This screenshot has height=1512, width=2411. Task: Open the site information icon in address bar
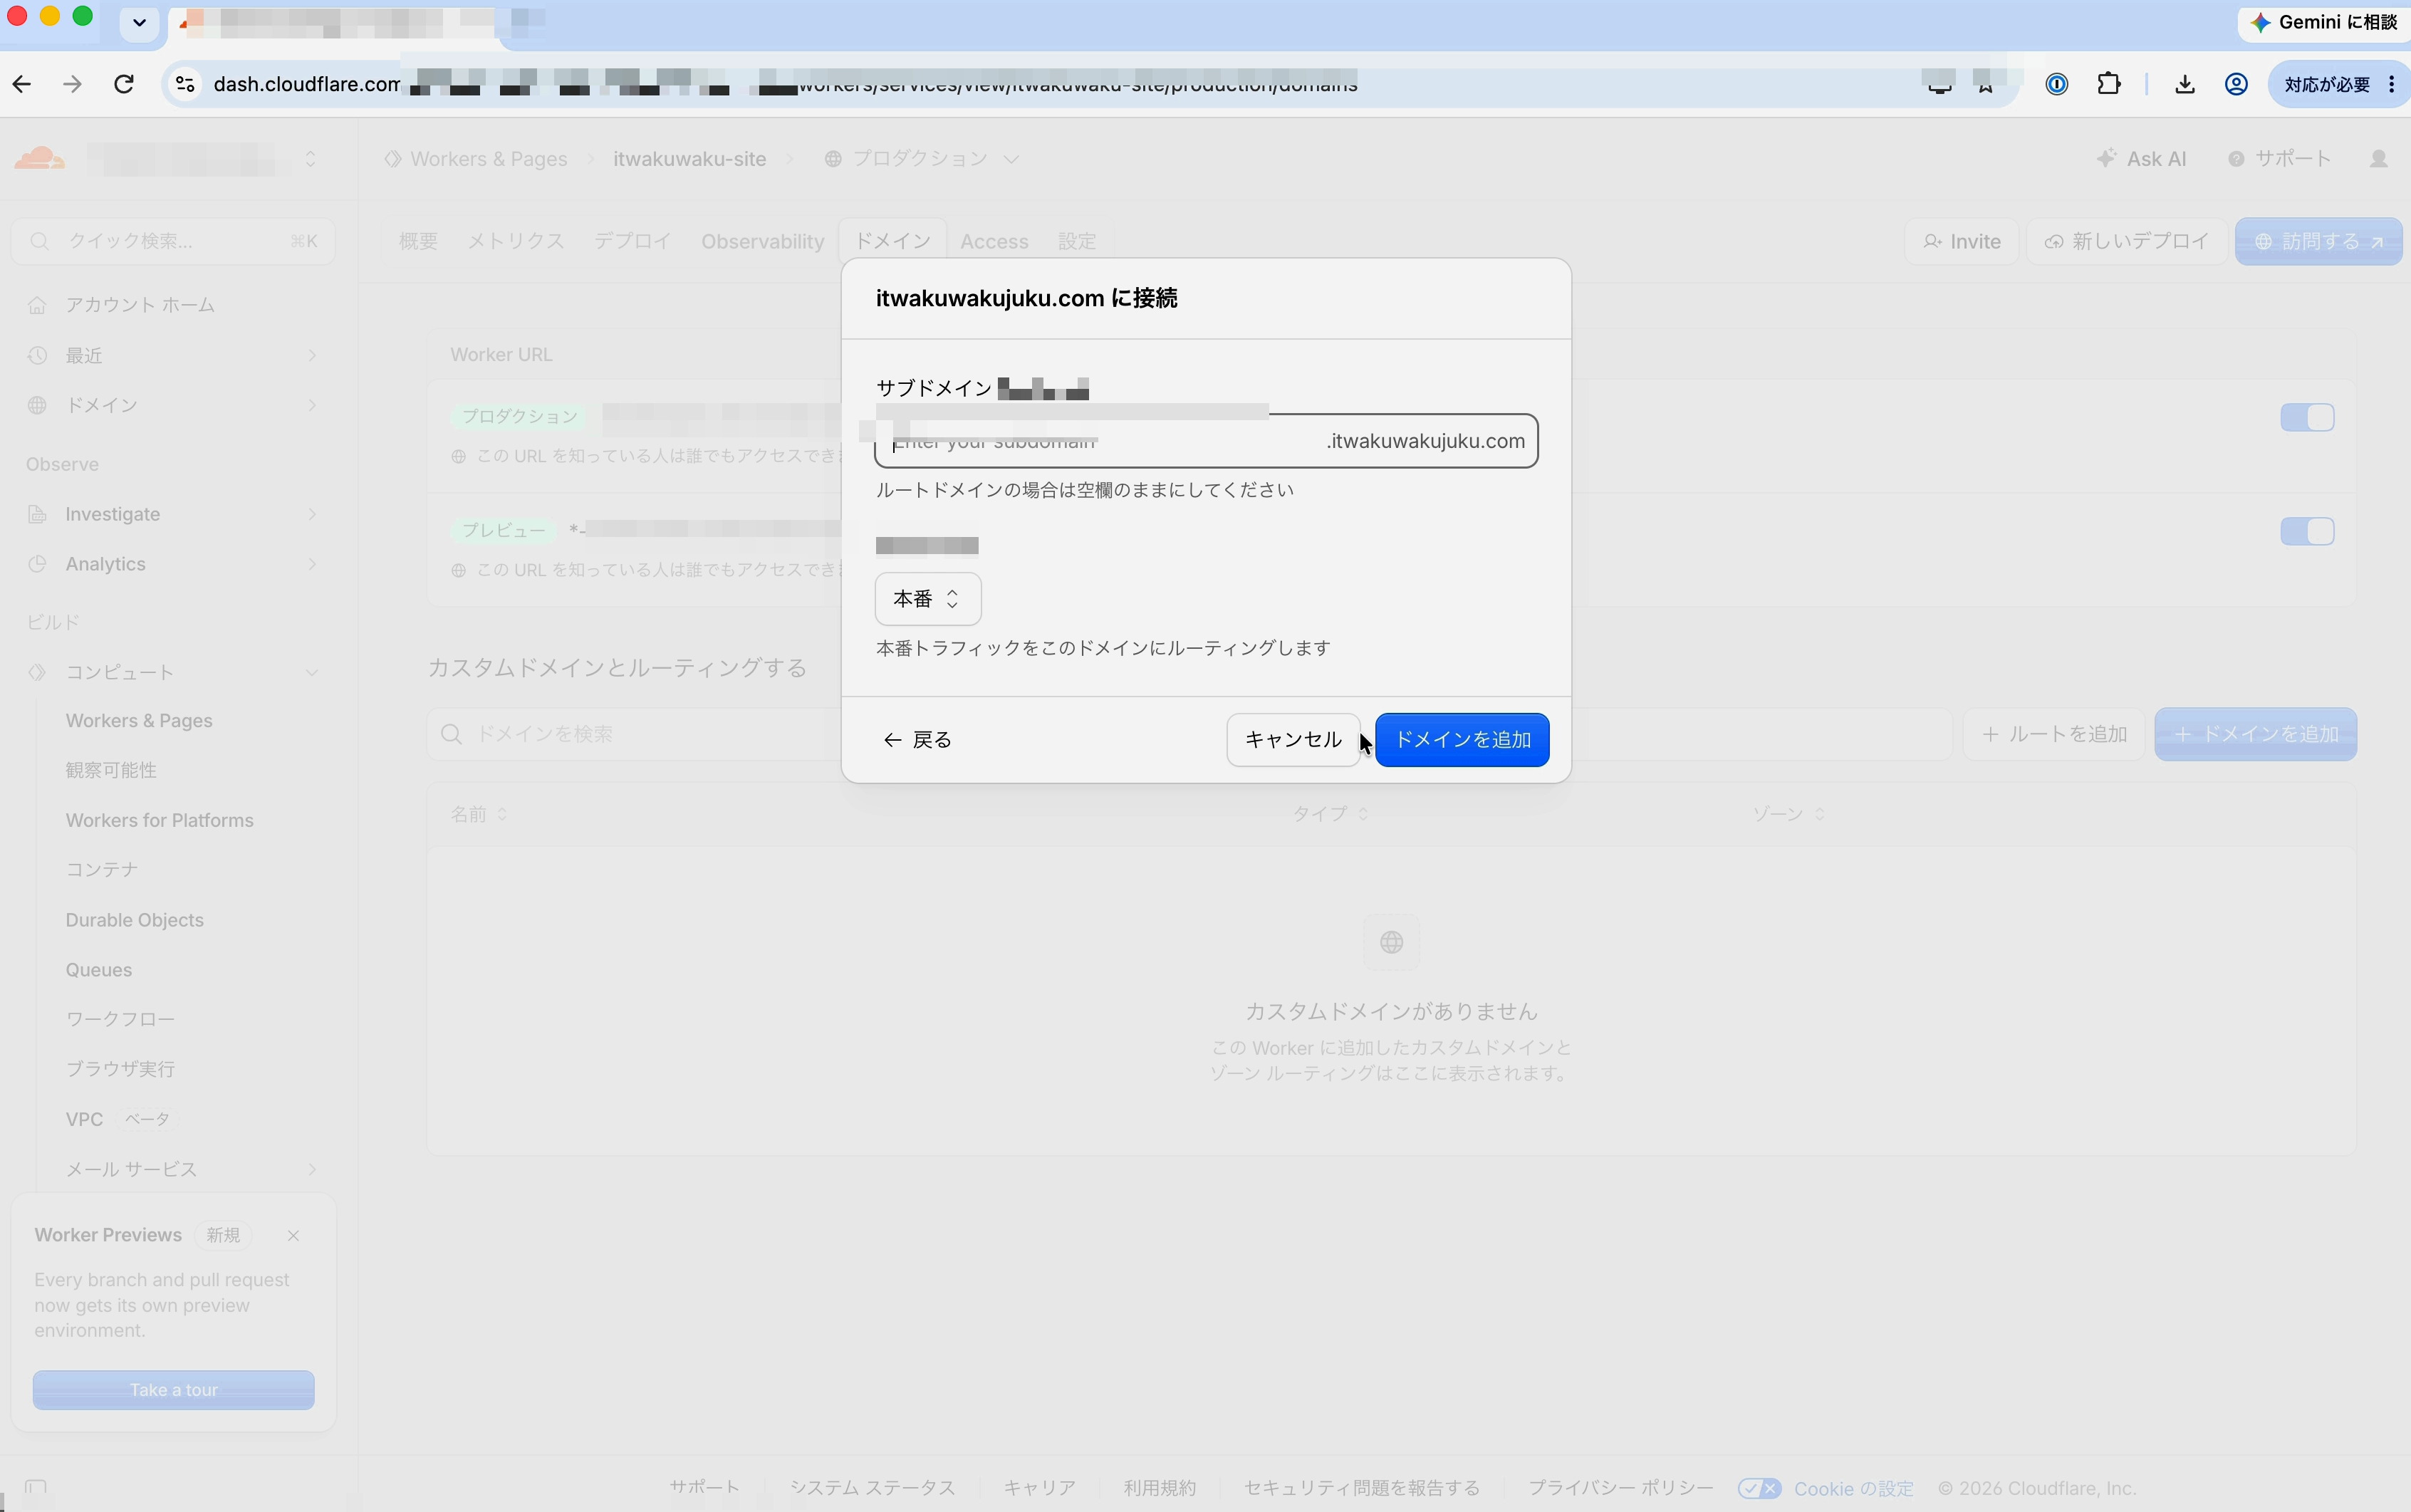(x=185, y=84)
